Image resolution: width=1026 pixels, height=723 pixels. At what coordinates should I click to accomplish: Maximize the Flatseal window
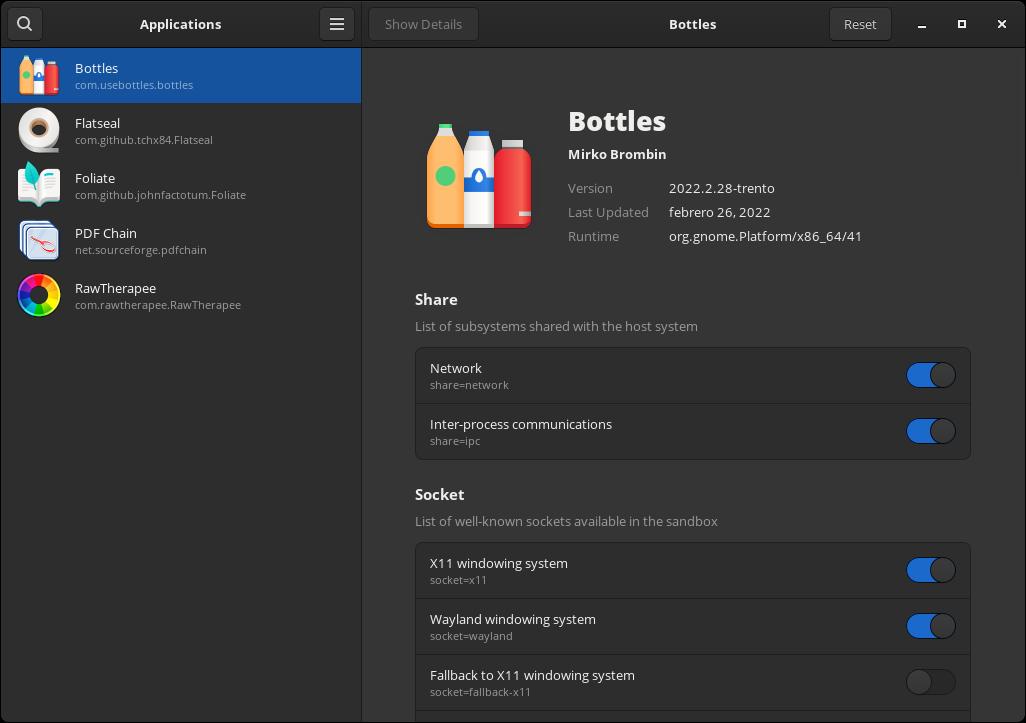(962, 24)
